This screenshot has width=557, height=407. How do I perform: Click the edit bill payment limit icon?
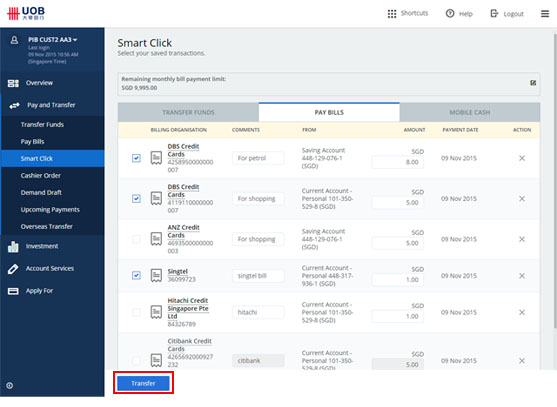click(533, 83)
